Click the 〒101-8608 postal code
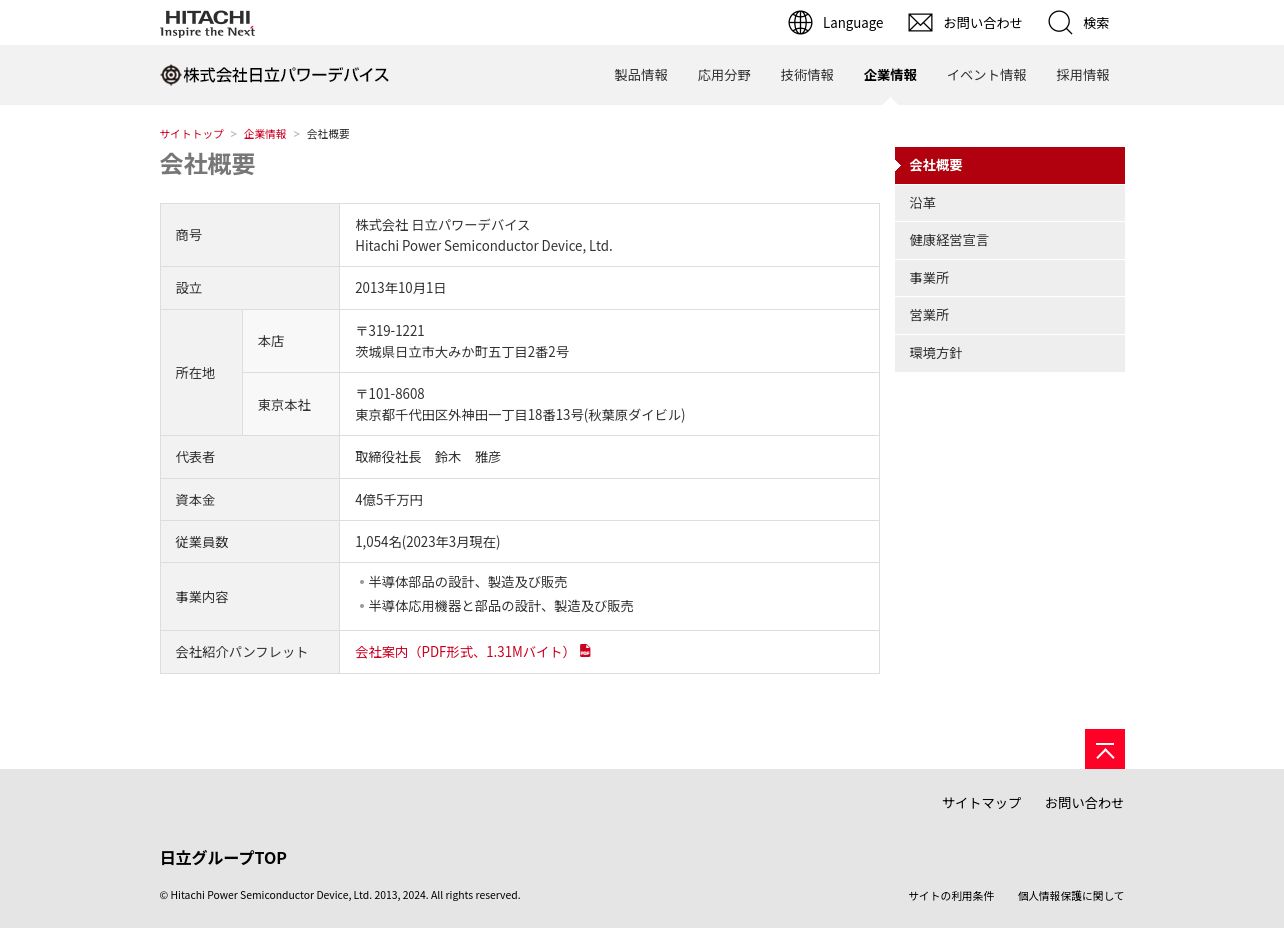1284x928 pixels. [x=390, y=394]
